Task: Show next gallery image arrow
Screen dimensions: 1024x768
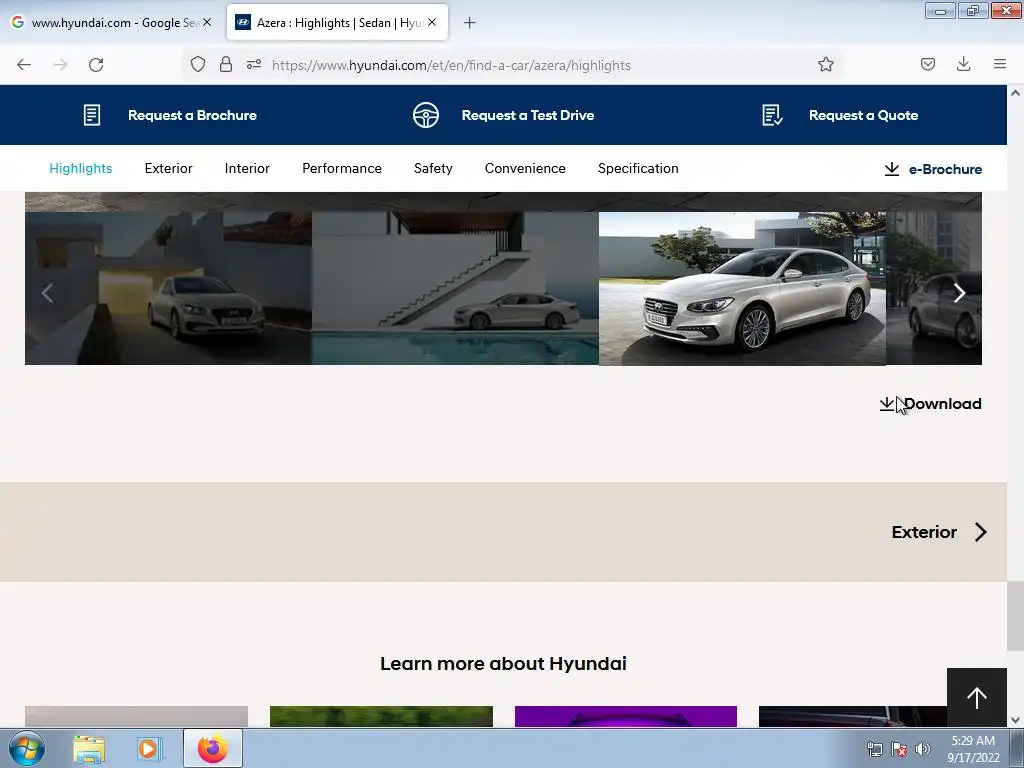Action: [959, 293]
